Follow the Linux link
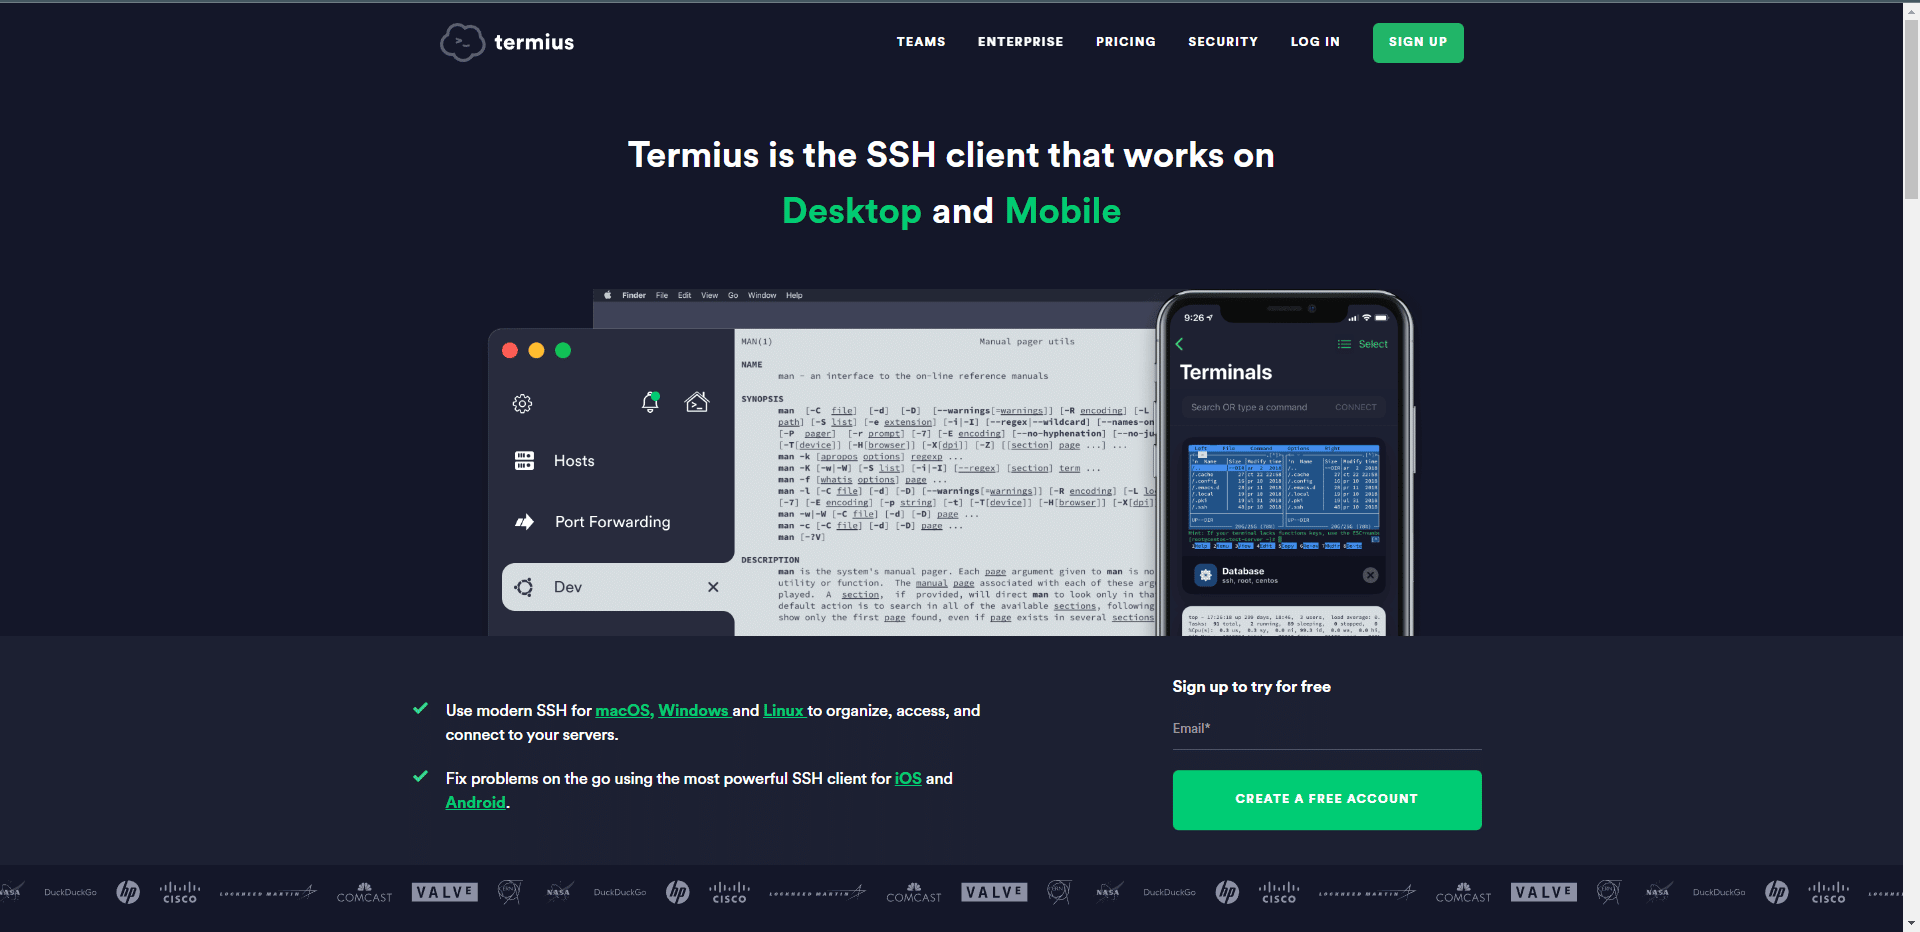Image resolution: width=1920 pixels, height=932 pixels. click(x=783, y=711)
